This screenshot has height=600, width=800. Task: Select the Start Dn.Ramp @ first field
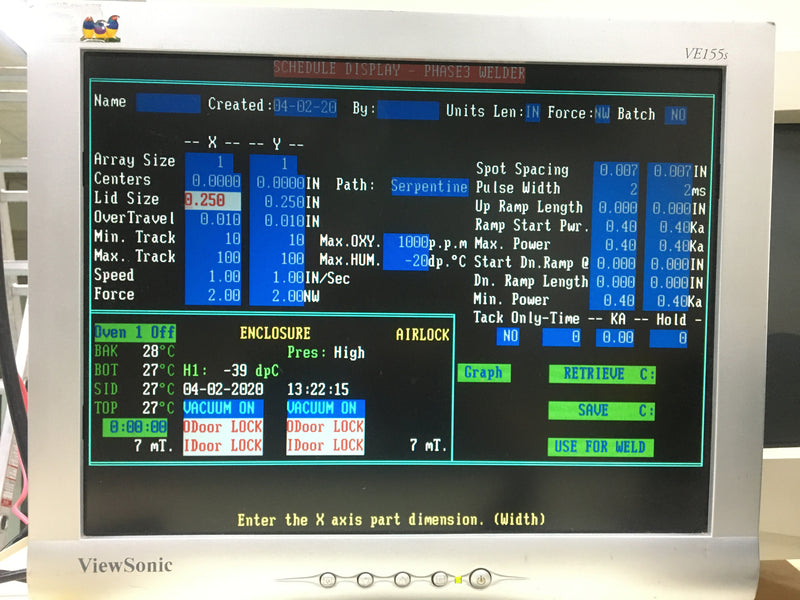pyautogui.click(x=614, y=263)
